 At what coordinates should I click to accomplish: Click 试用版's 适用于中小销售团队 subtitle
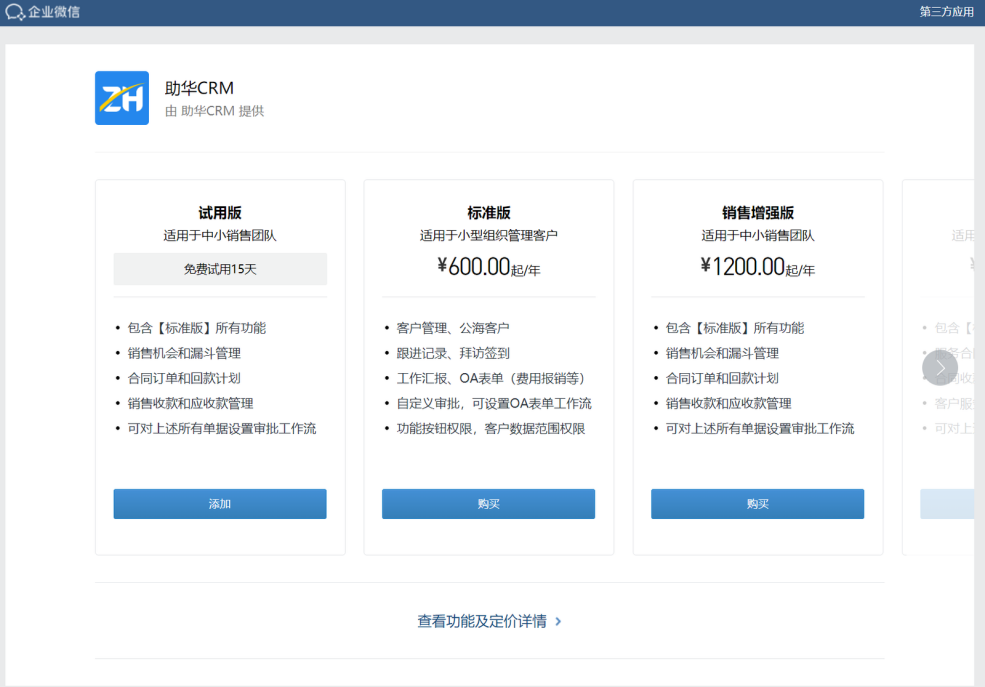[220, 235]
